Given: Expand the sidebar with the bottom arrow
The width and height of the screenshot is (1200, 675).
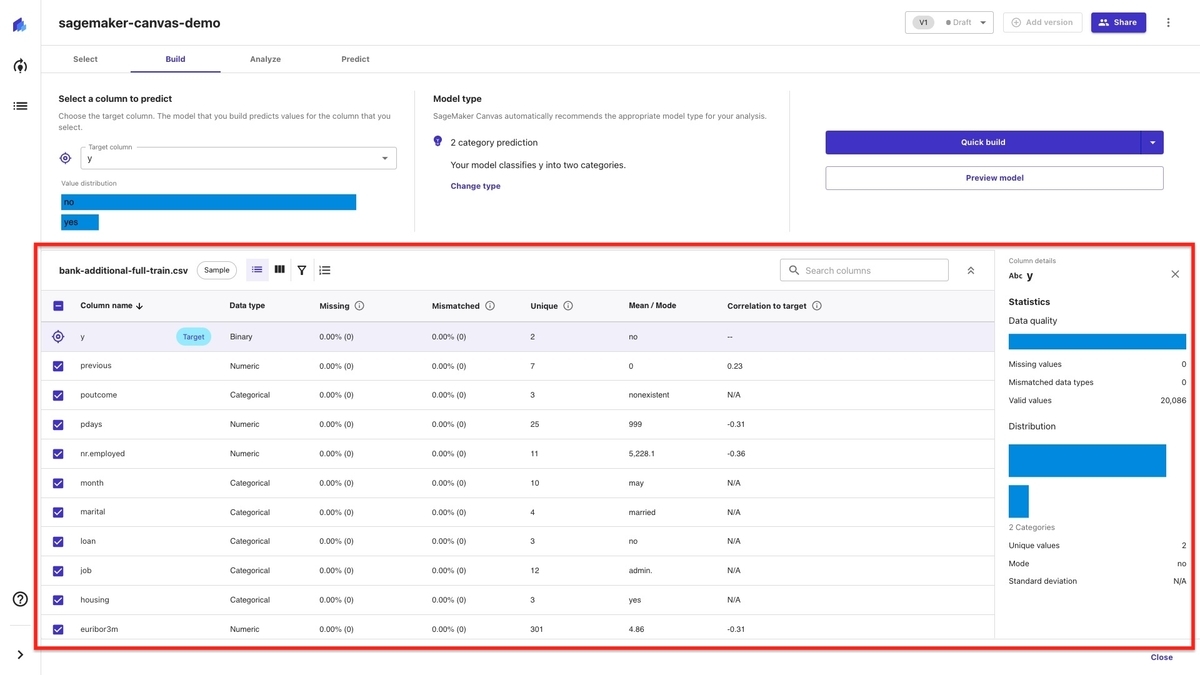Looking at the screenshot, I should coord(20,655).
